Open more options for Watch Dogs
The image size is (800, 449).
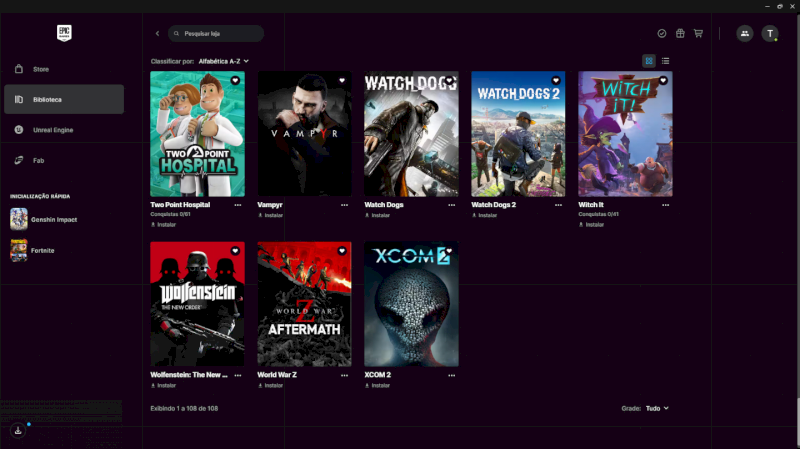452,205
